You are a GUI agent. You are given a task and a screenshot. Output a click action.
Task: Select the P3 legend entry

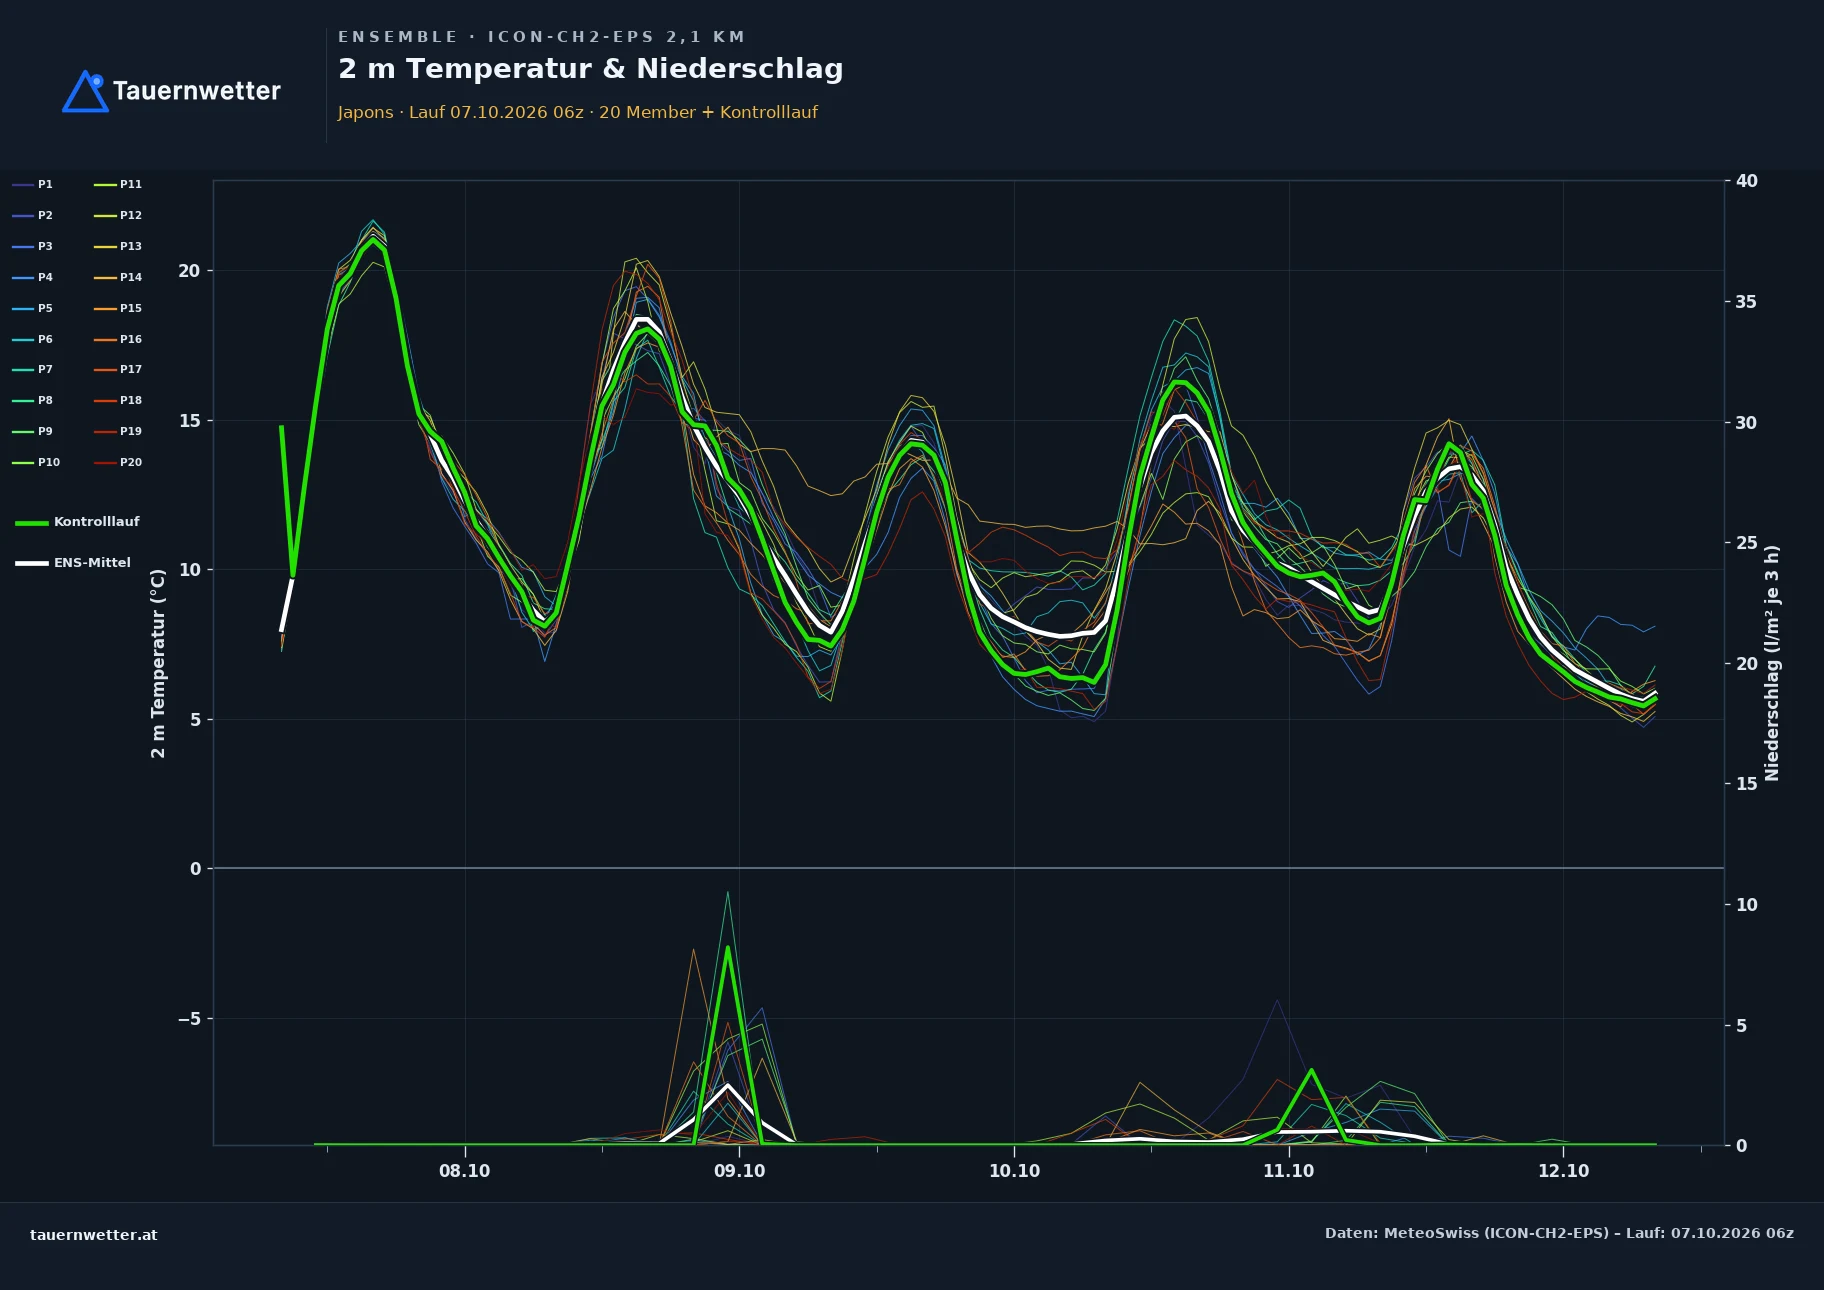pyautogui.click(x=33, y=247)
